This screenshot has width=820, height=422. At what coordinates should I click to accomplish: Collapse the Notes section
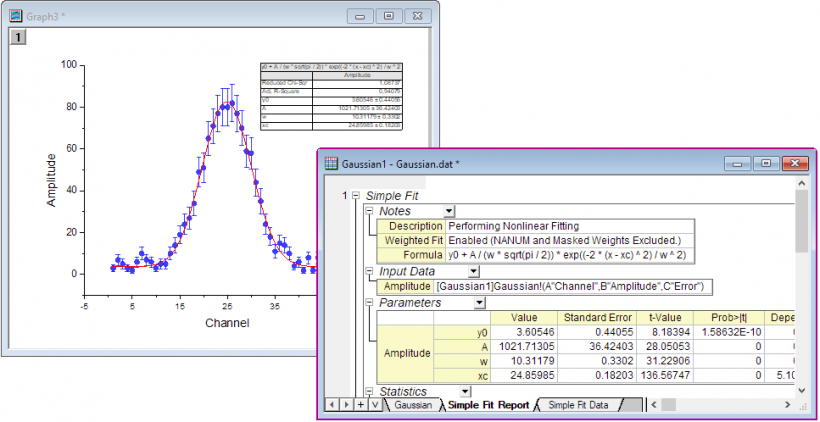click(x=370, y=211)
